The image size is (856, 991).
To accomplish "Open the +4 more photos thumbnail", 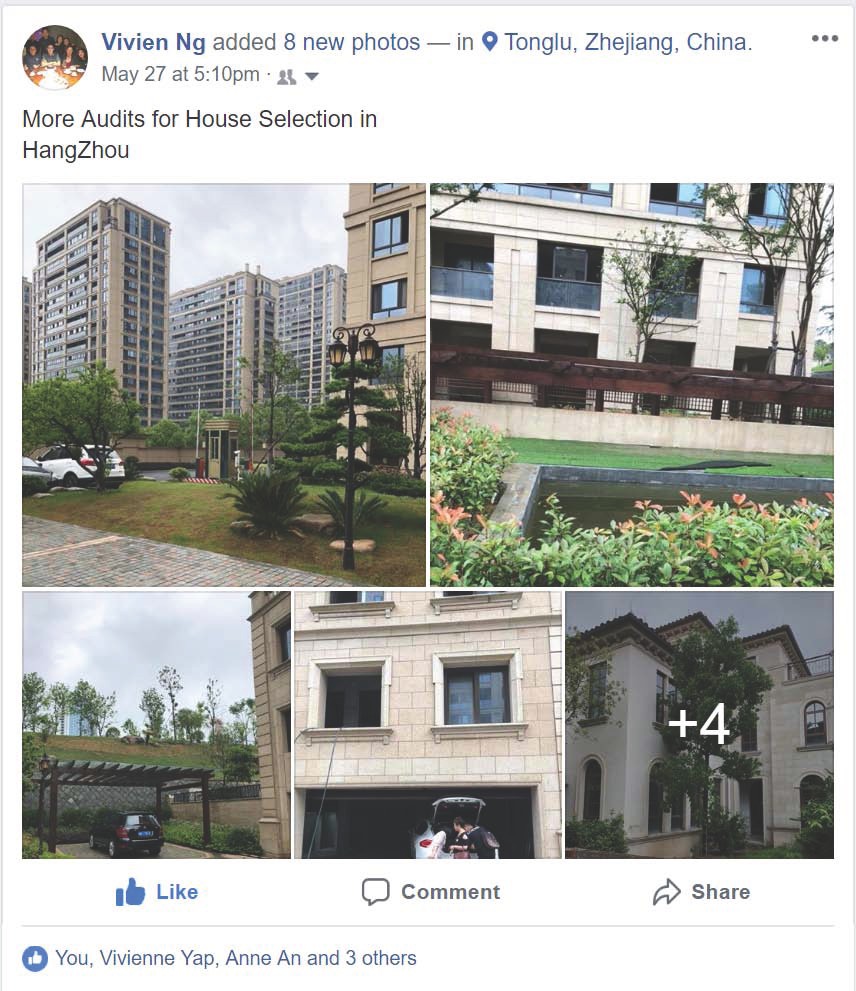I will pyautogui.click(x=699, y=725).
